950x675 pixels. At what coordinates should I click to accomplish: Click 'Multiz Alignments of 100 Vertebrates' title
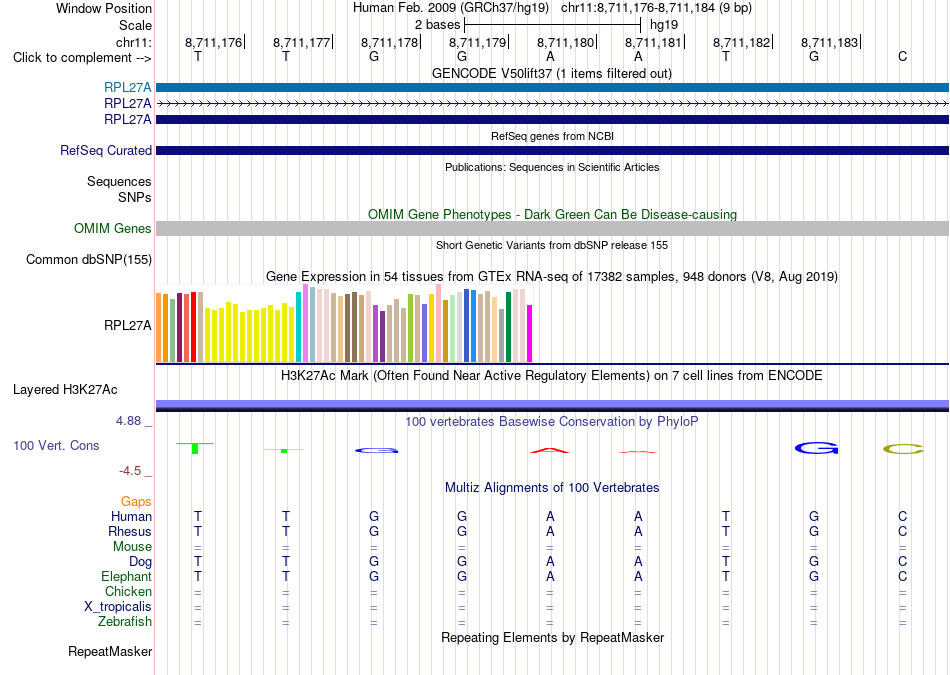click(552, 488)
